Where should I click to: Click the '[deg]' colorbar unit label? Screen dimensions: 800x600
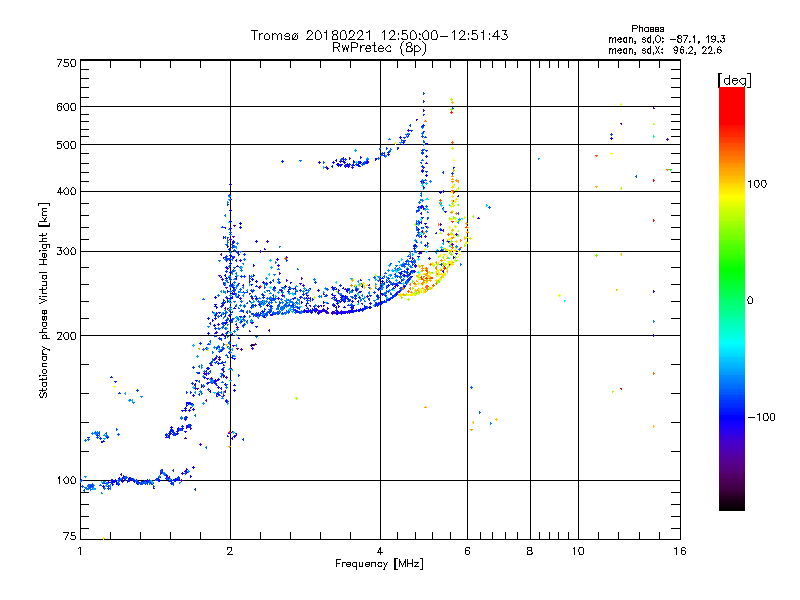coord(734,80)
